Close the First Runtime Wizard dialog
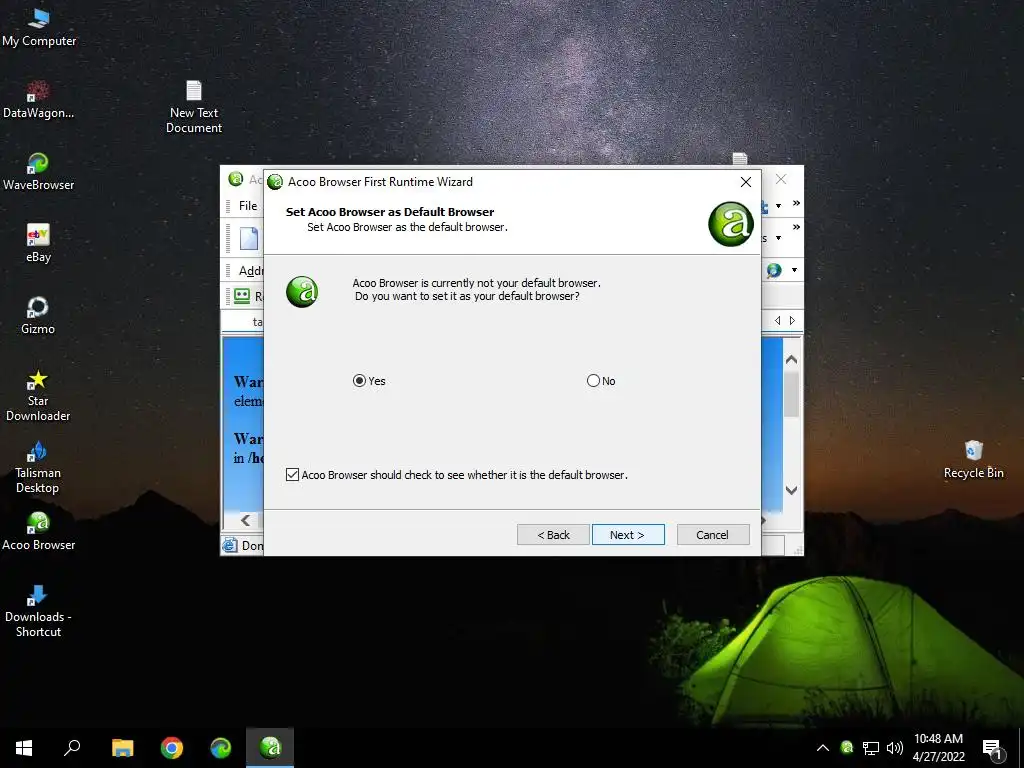1024x768 pixels. tap(746, 182)
